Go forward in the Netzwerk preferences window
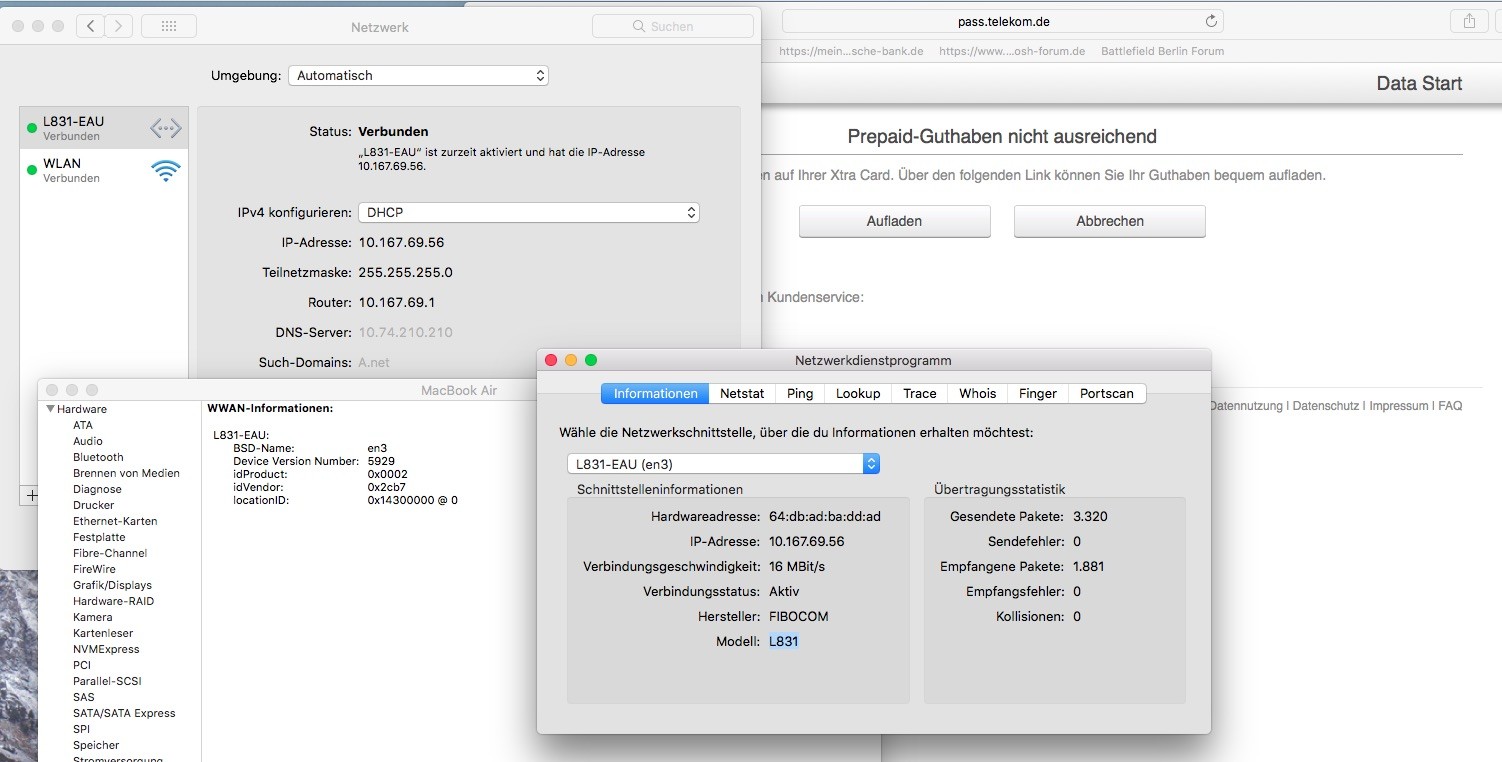The width and height of the screenshot is (1502, 762). pos(118,26)
